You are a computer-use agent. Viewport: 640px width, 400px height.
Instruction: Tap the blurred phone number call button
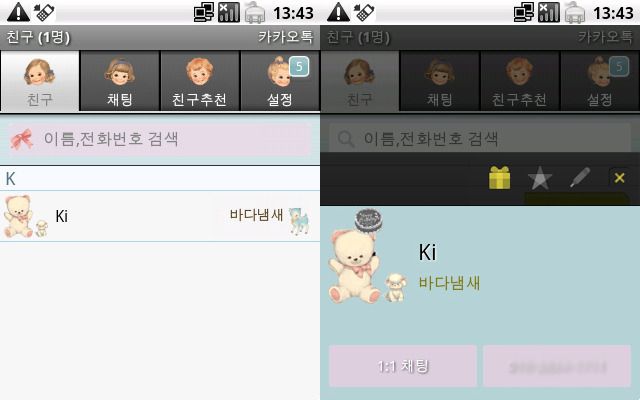pyautogui.click(x=557, y=366)
